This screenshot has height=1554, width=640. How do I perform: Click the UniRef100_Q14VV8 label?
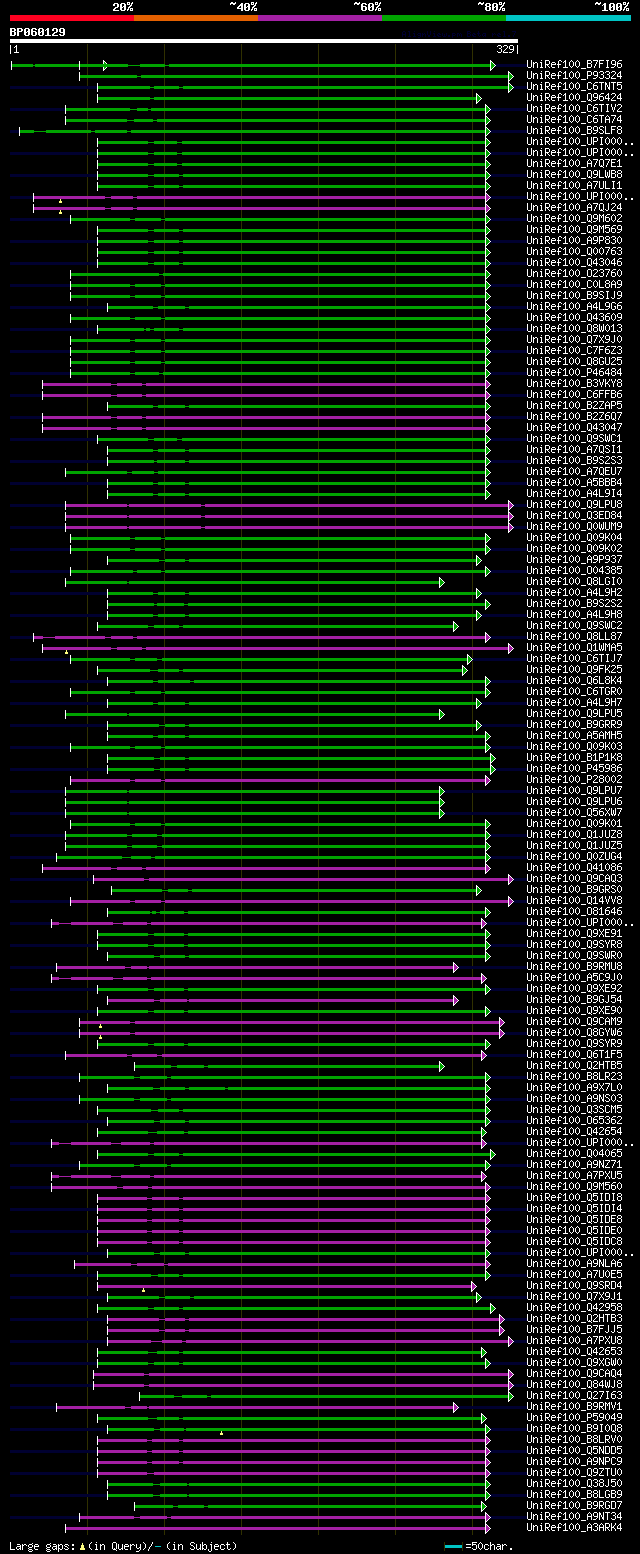574,900
